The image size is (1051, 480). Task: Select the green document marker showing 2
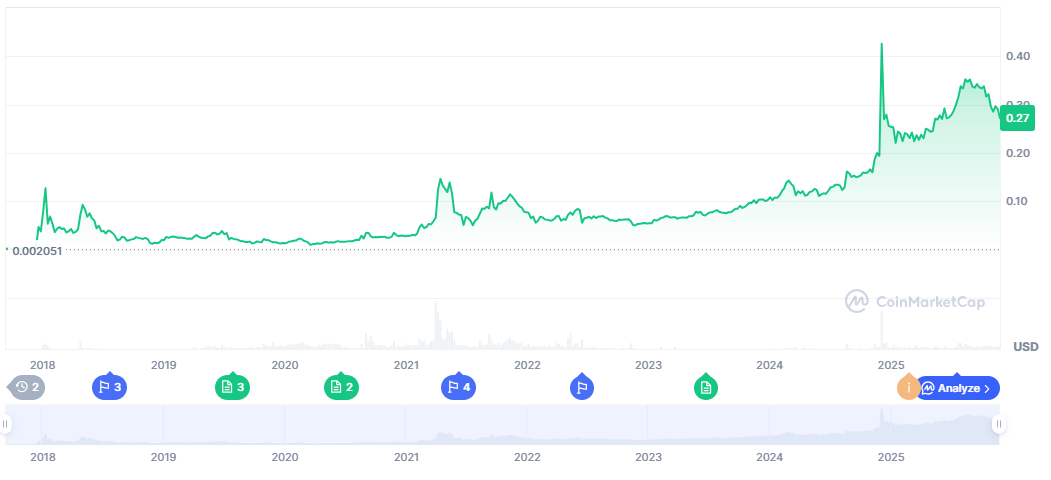[341, 388]
